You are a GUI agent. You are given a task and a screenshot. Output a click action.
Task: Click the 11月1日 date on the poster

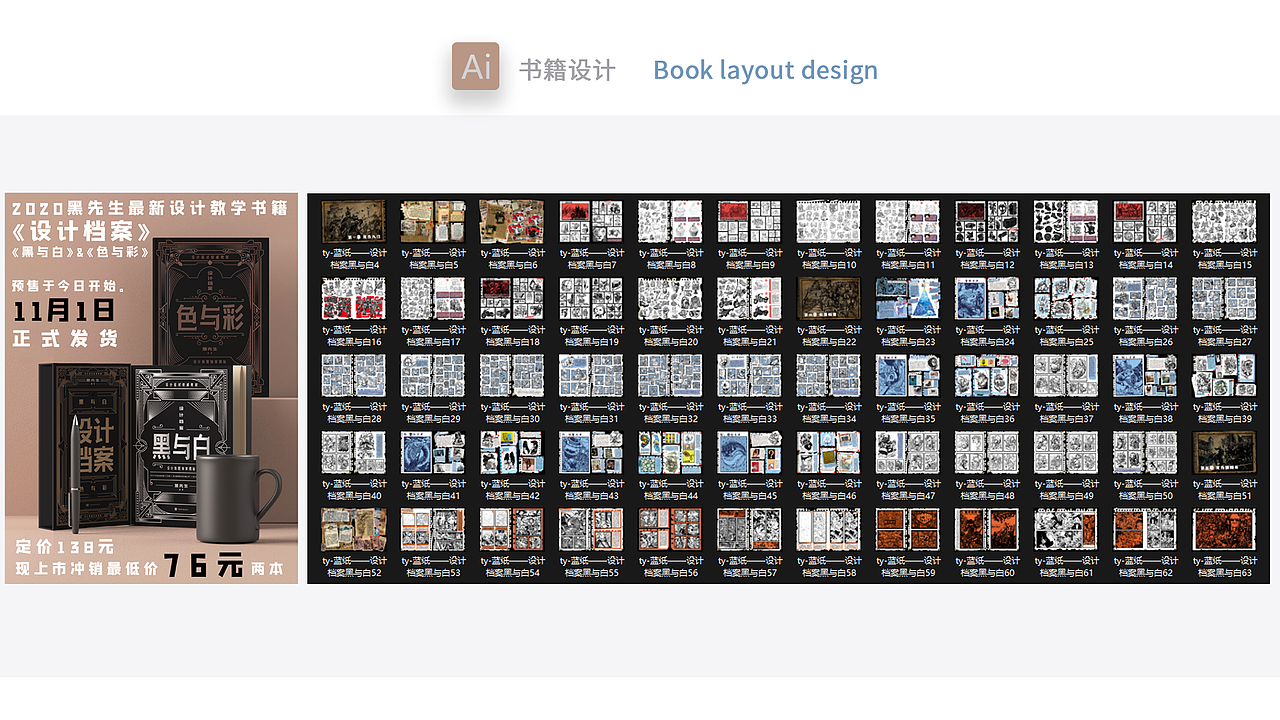tap(65, 311)
